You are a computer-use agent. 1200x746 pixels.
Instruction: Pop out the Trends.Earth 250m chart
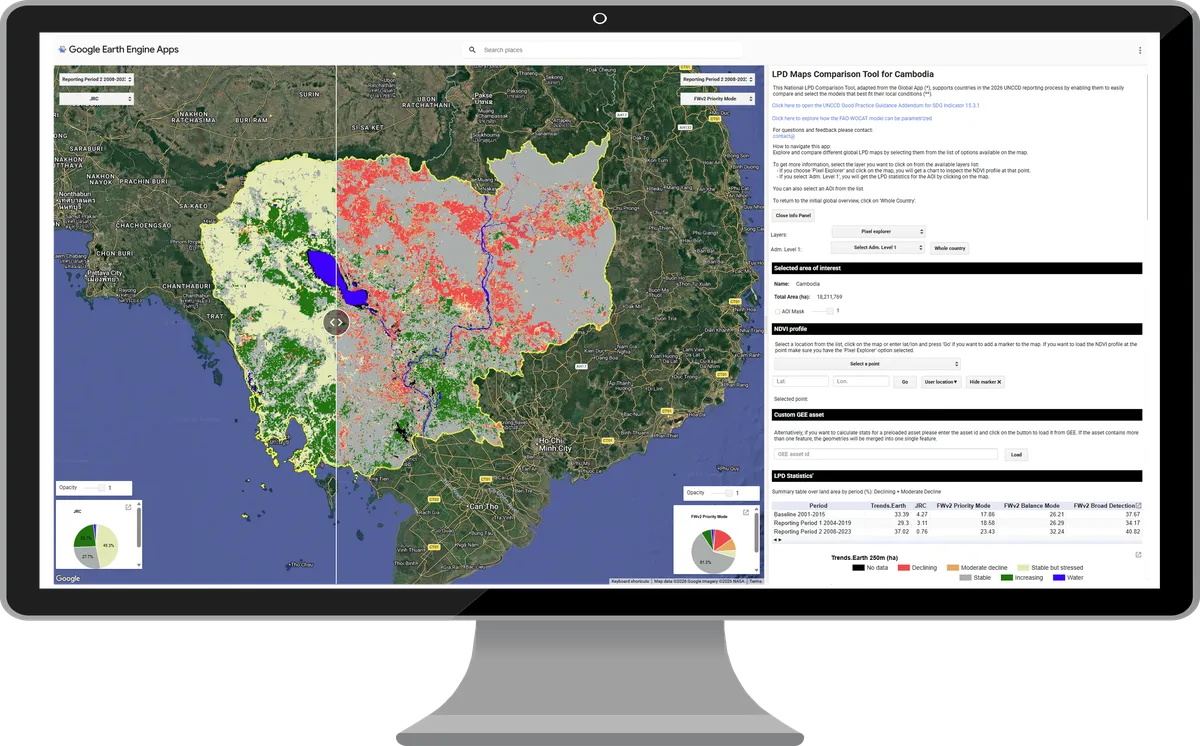pos(1138,555)
